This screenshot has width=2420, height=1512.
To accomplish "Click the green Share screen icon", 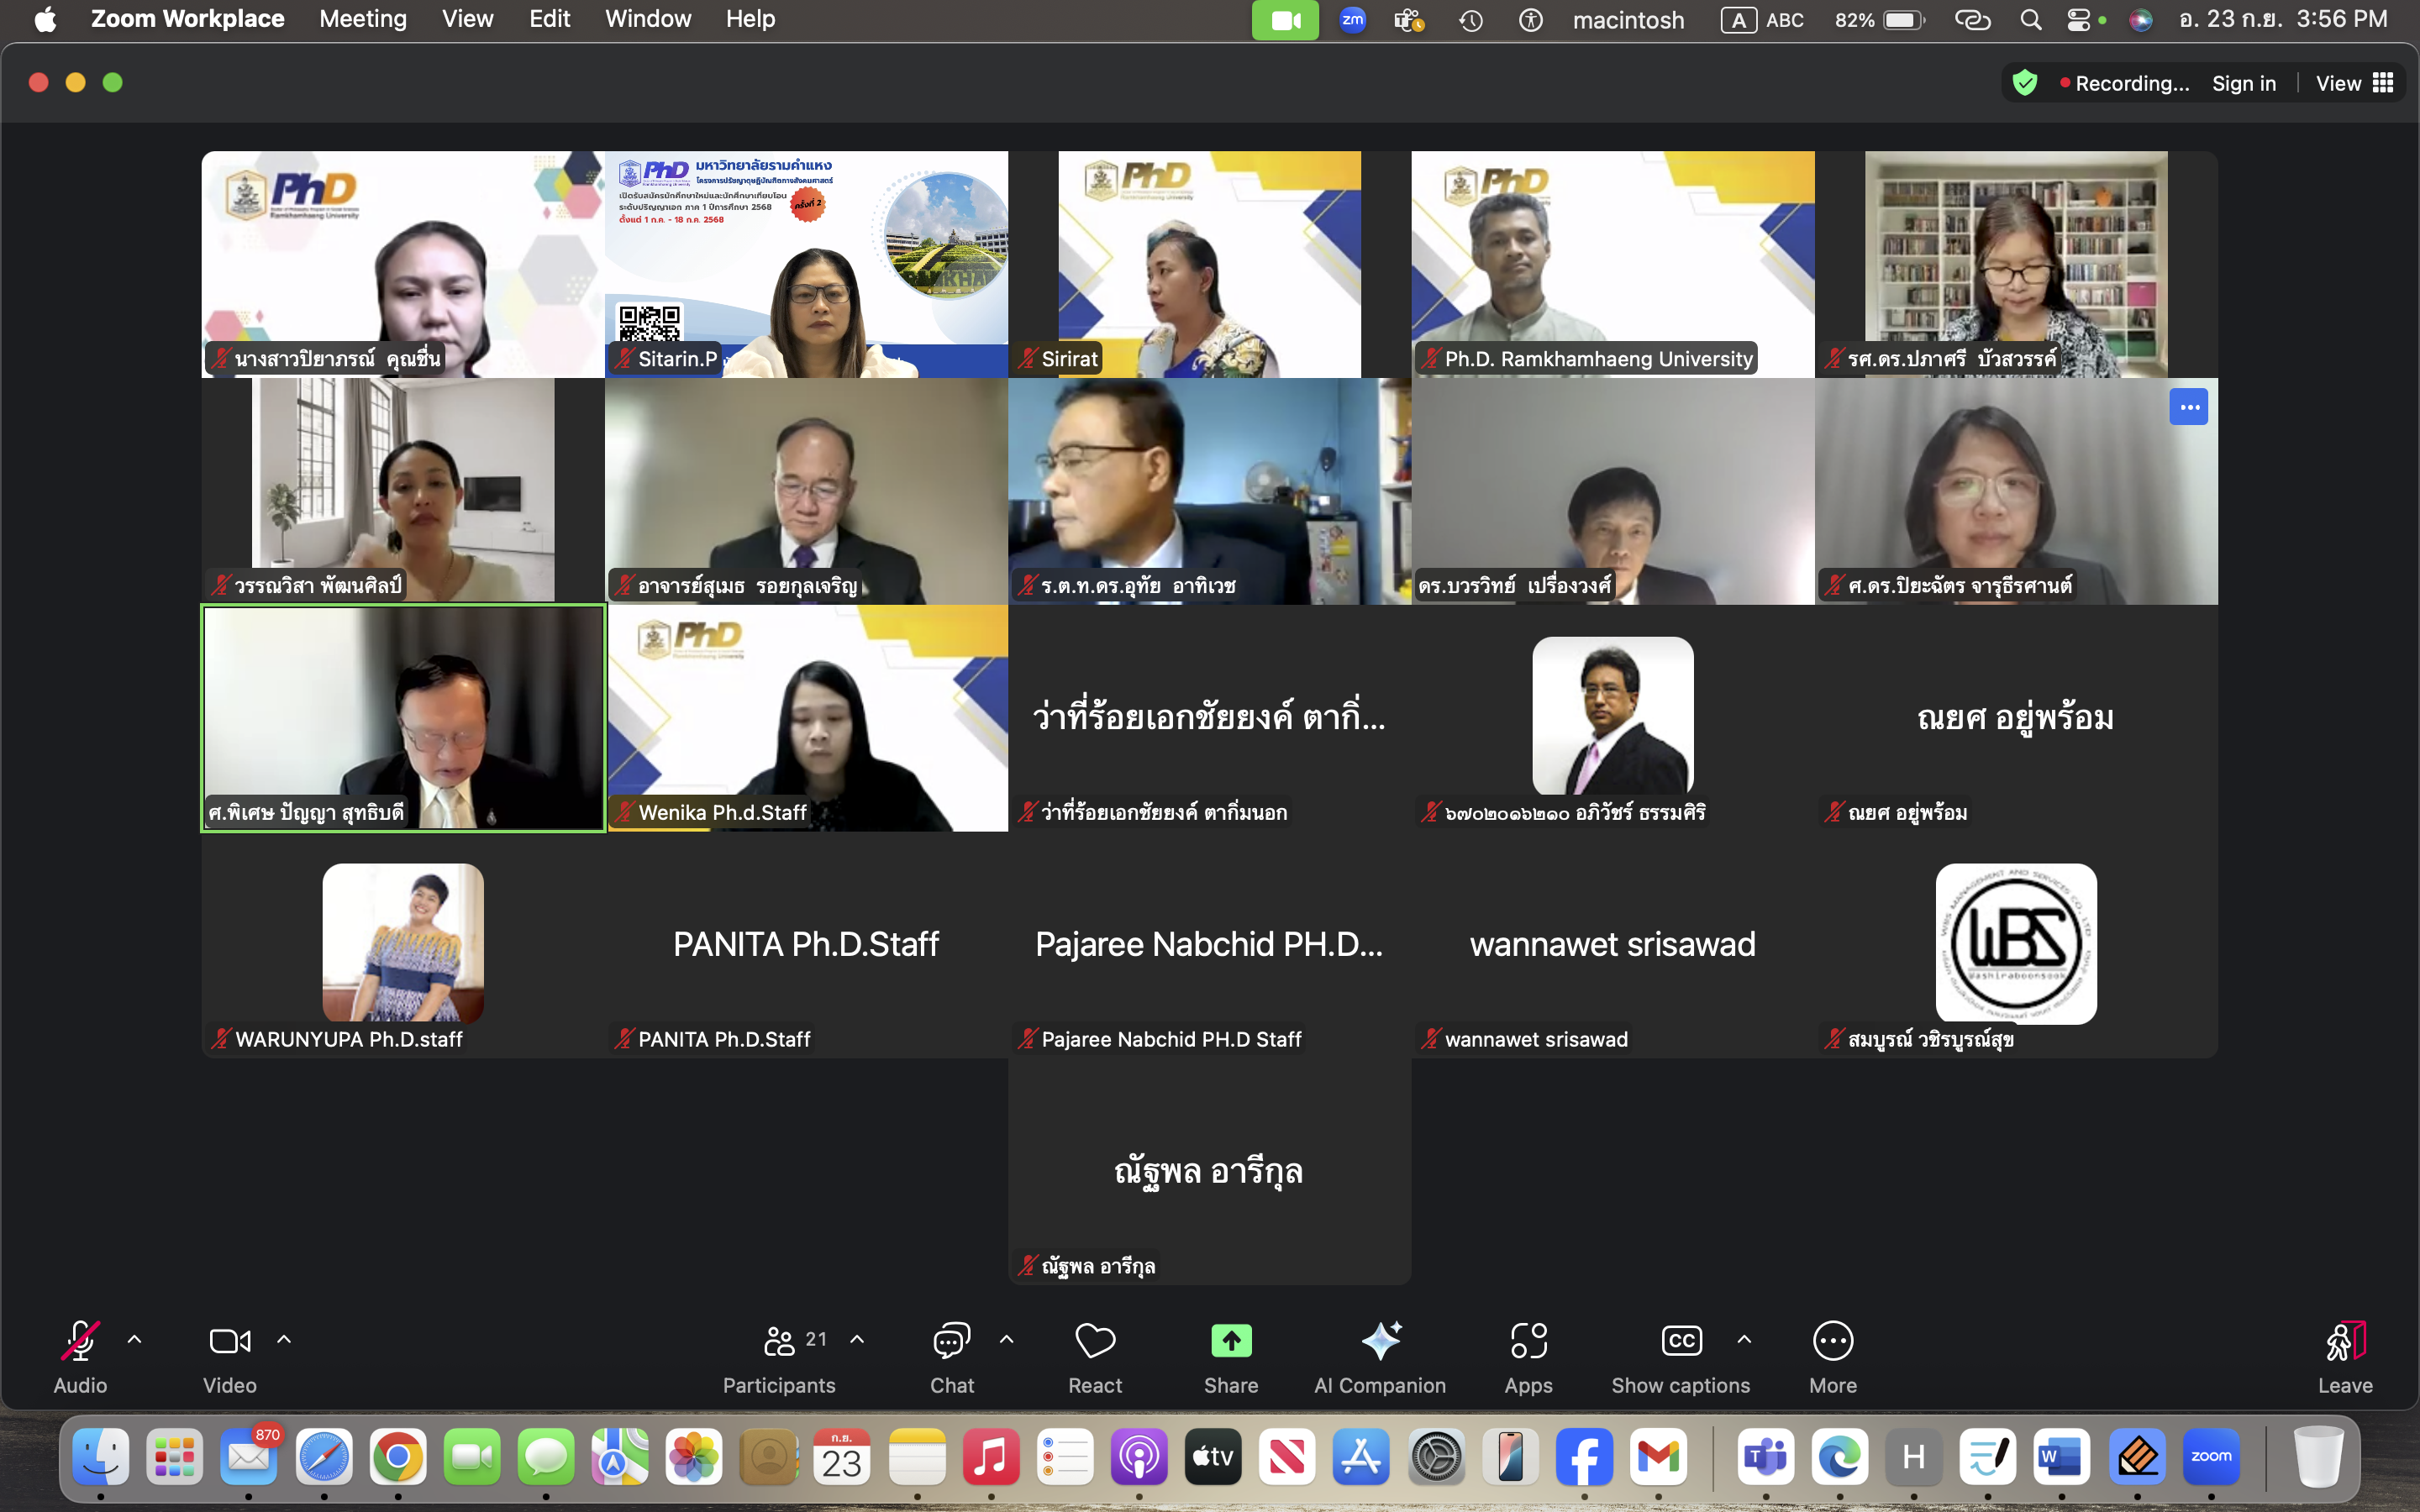I will tap(1231, 1341).
